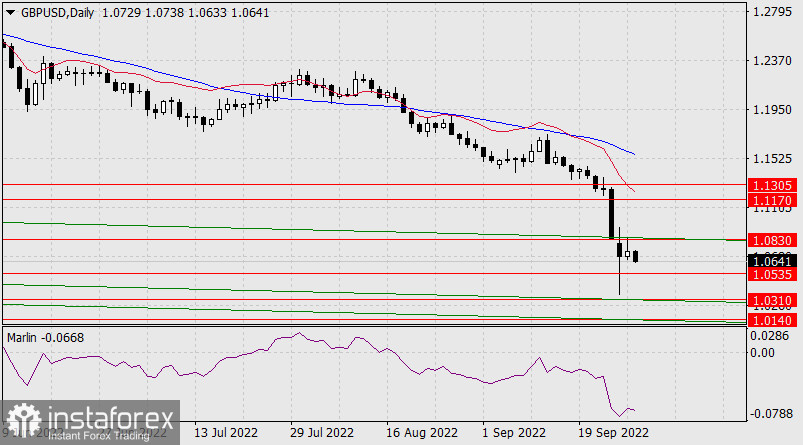Click the chart menu triangle beside GBPUSD
The height and width of the screenshot is (445, 803).
[x=10, y=13]
